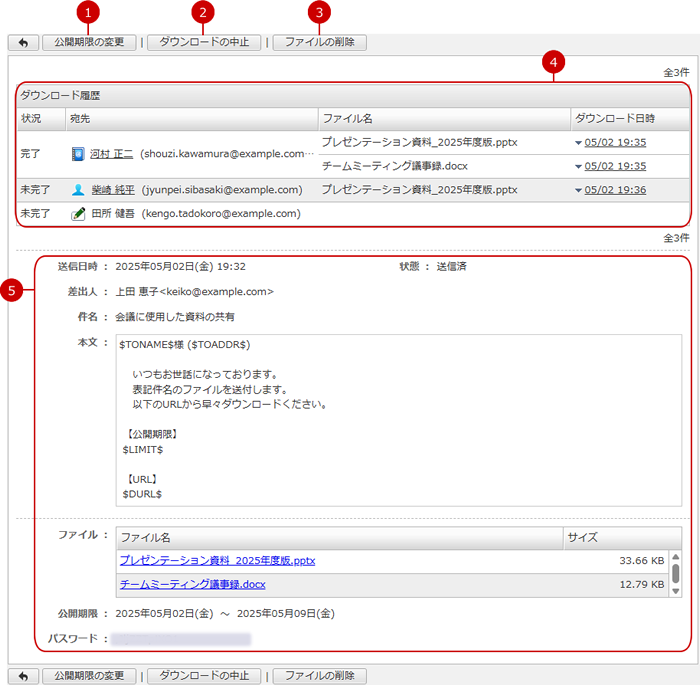This screenshot has height=685, width=700.
Task: Click チームミーティング議事録.docx in download history
Action: [x=395, y=167]
